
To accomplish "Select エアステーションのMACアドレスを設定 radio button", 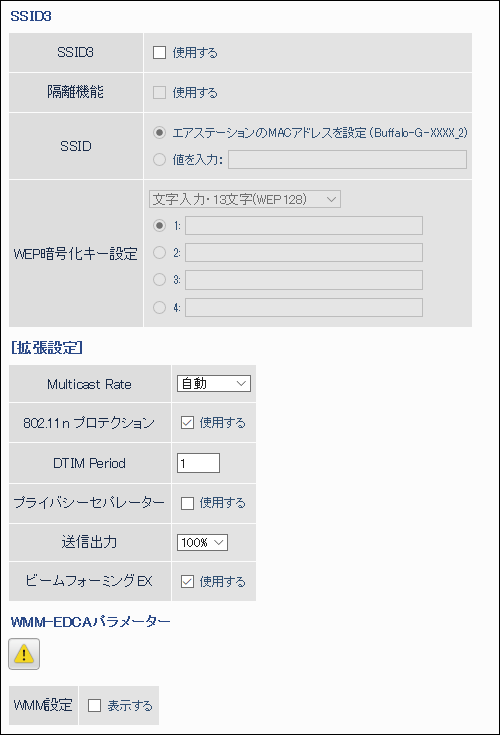I will tap(159, 133).
